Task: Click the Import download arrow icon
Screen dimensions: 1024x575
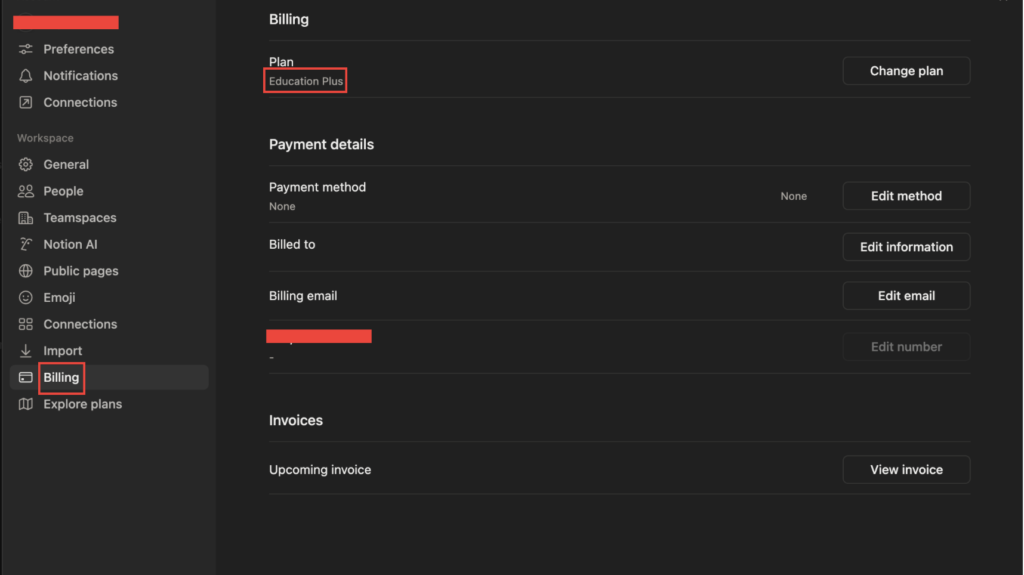Action: tap(26, 351)
